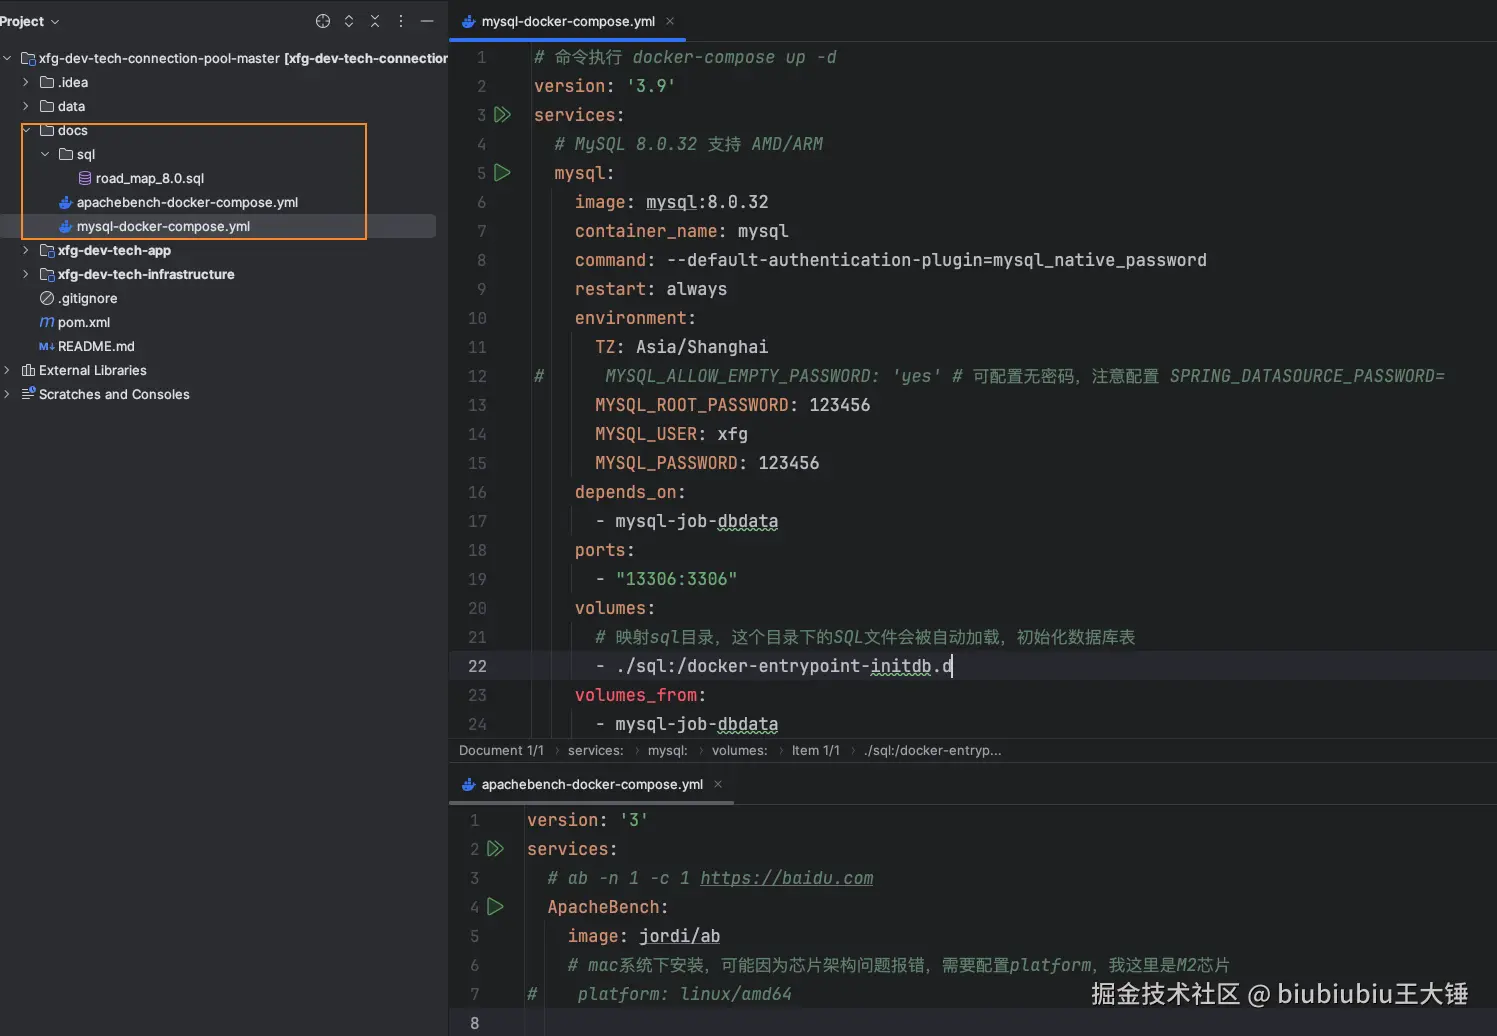
Task: Click the Expand All icon in Project toolbar
Action: coord(349,21)
